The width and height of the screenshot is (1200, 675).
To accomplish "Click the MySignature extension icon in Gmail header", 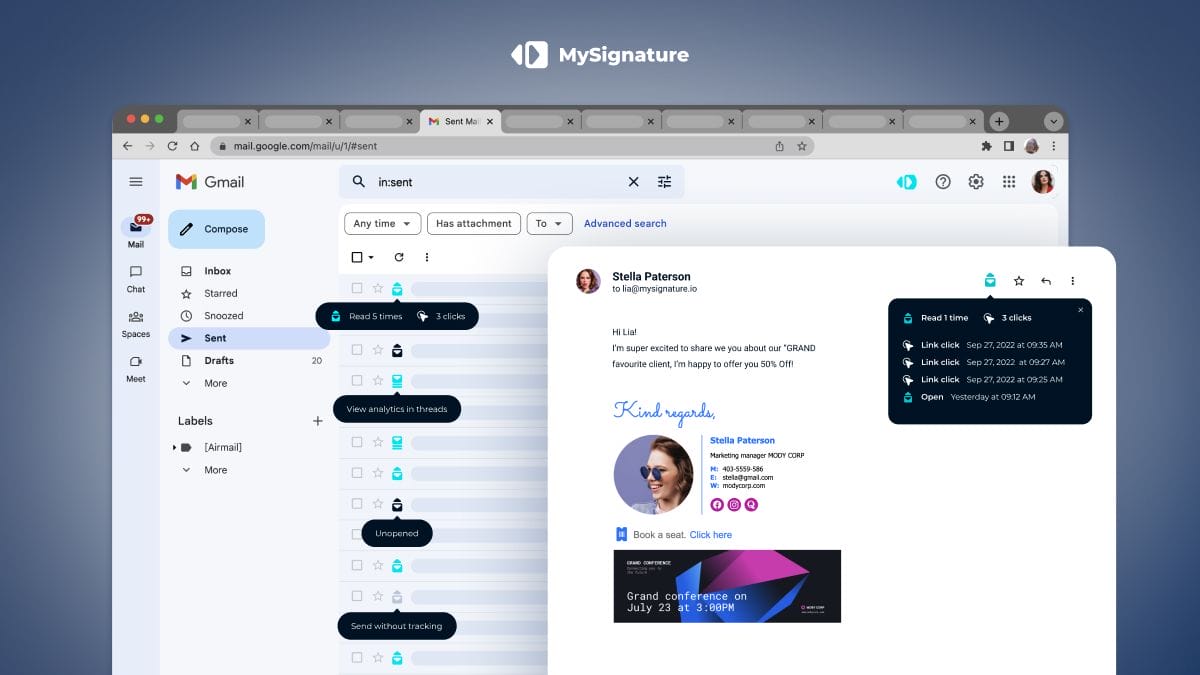I will (x=906, y=182).
